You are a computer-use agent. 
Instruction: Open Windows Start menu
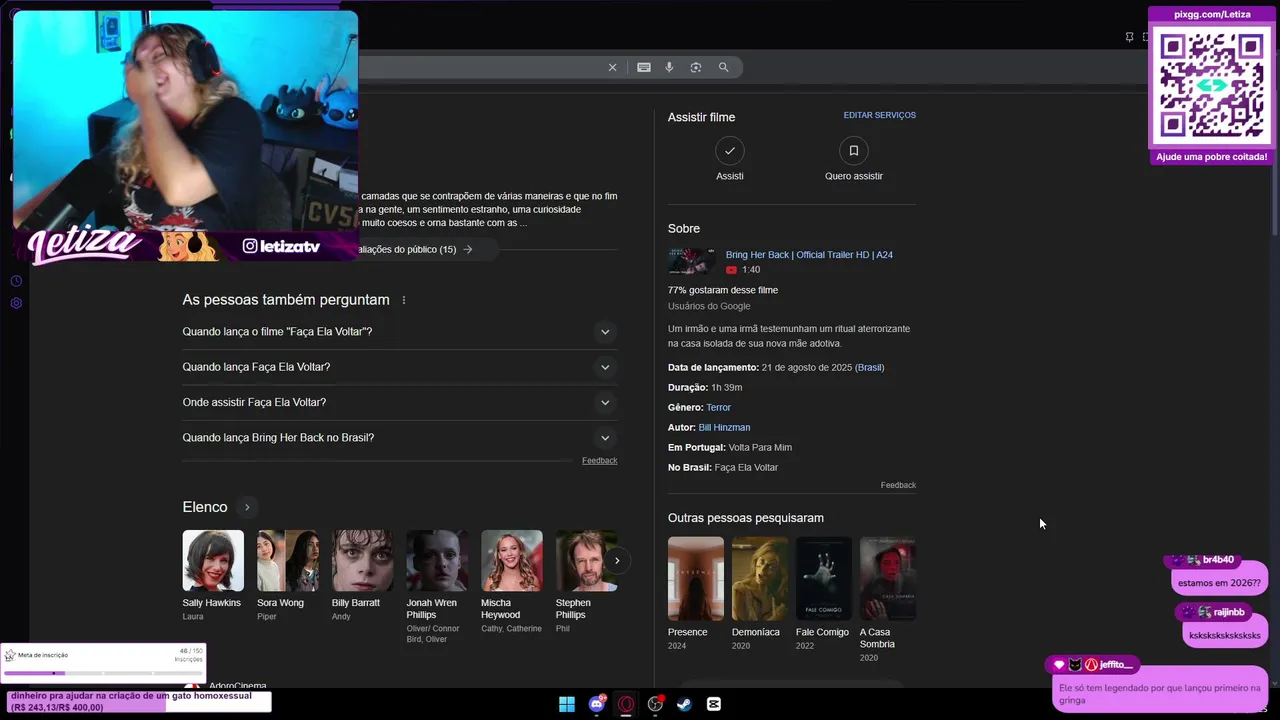pos(567,704)
